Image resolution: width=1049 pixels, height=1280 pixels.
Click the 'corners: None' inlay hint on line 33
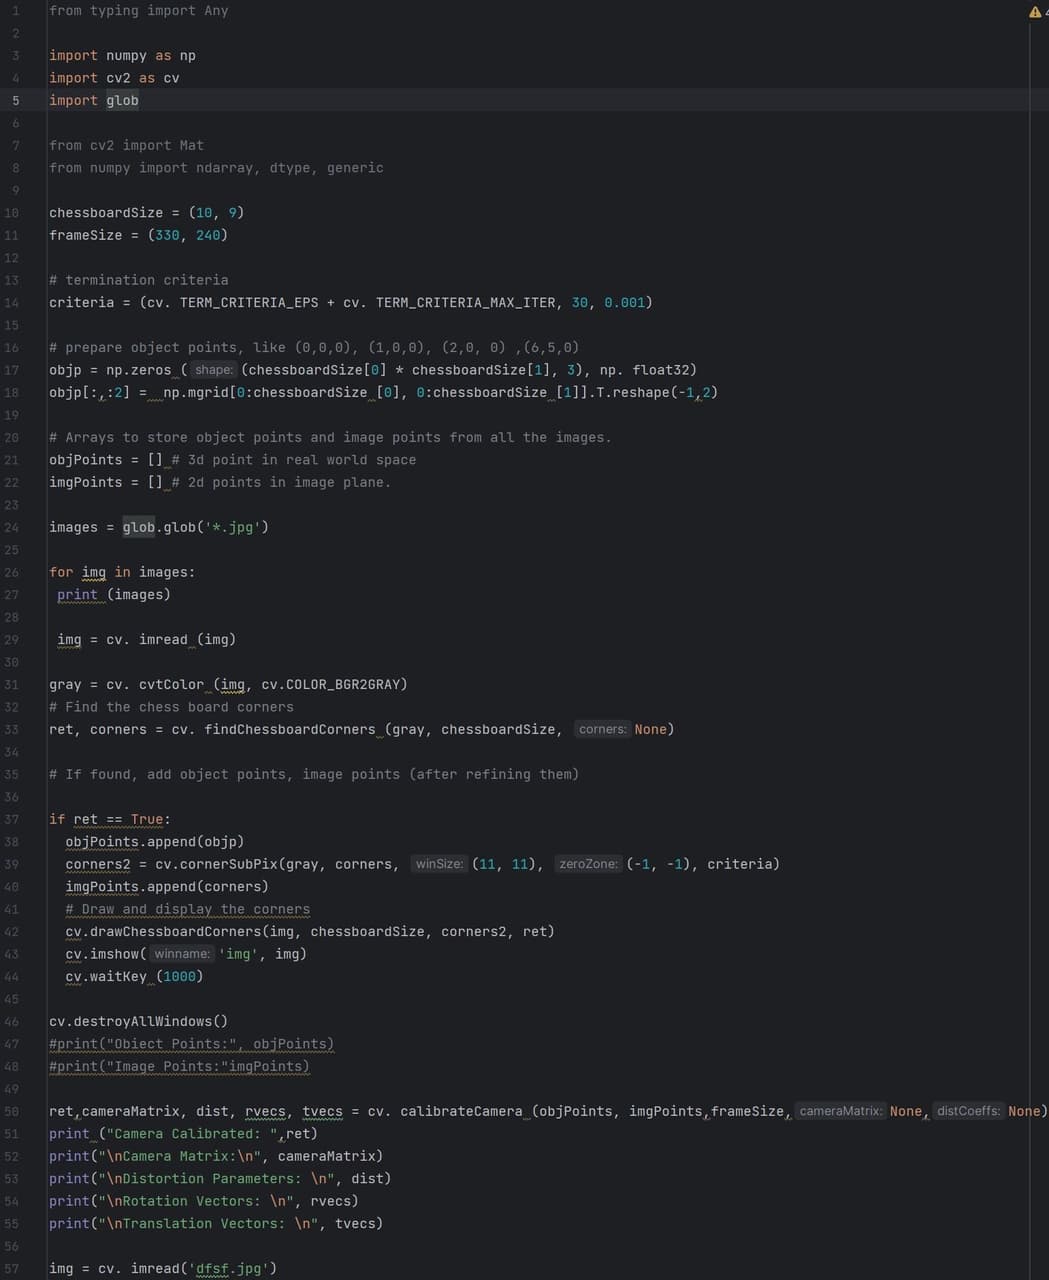tap(602, 729)
